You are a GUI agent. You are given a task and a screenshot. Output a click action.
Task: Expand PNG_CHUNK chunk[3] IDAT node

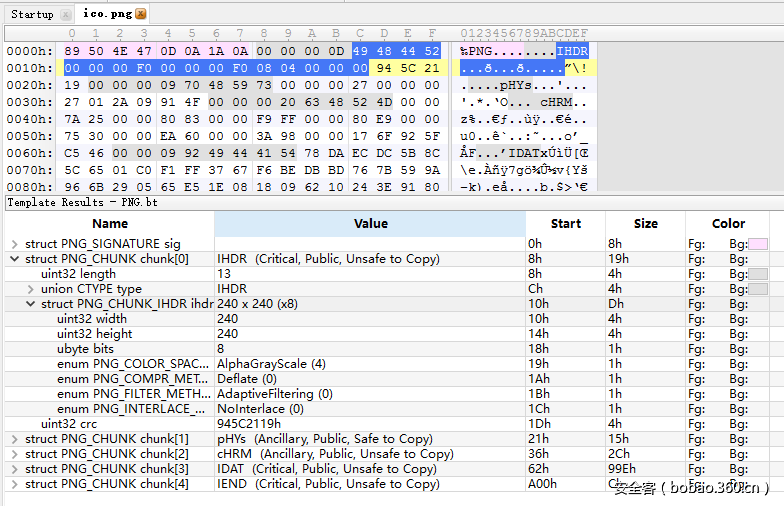coord(14,469)
